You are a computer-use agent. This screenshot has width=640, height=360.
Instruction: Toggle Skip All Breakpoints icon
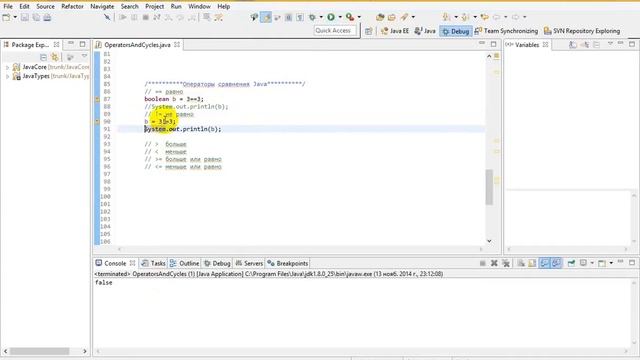(x=107, y=17)
